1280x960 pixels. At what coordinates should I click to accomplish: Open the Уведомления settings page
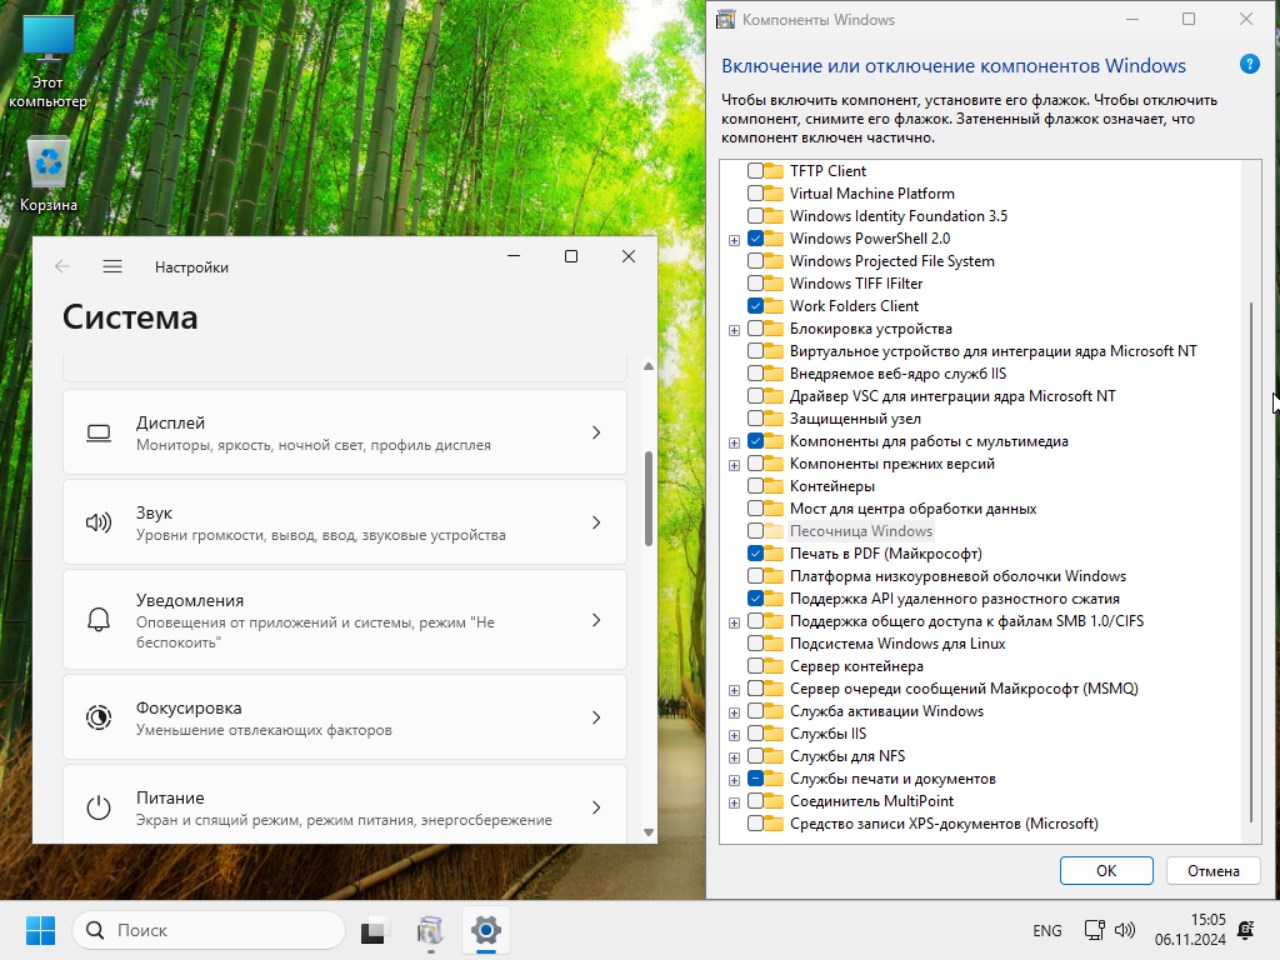345,620
